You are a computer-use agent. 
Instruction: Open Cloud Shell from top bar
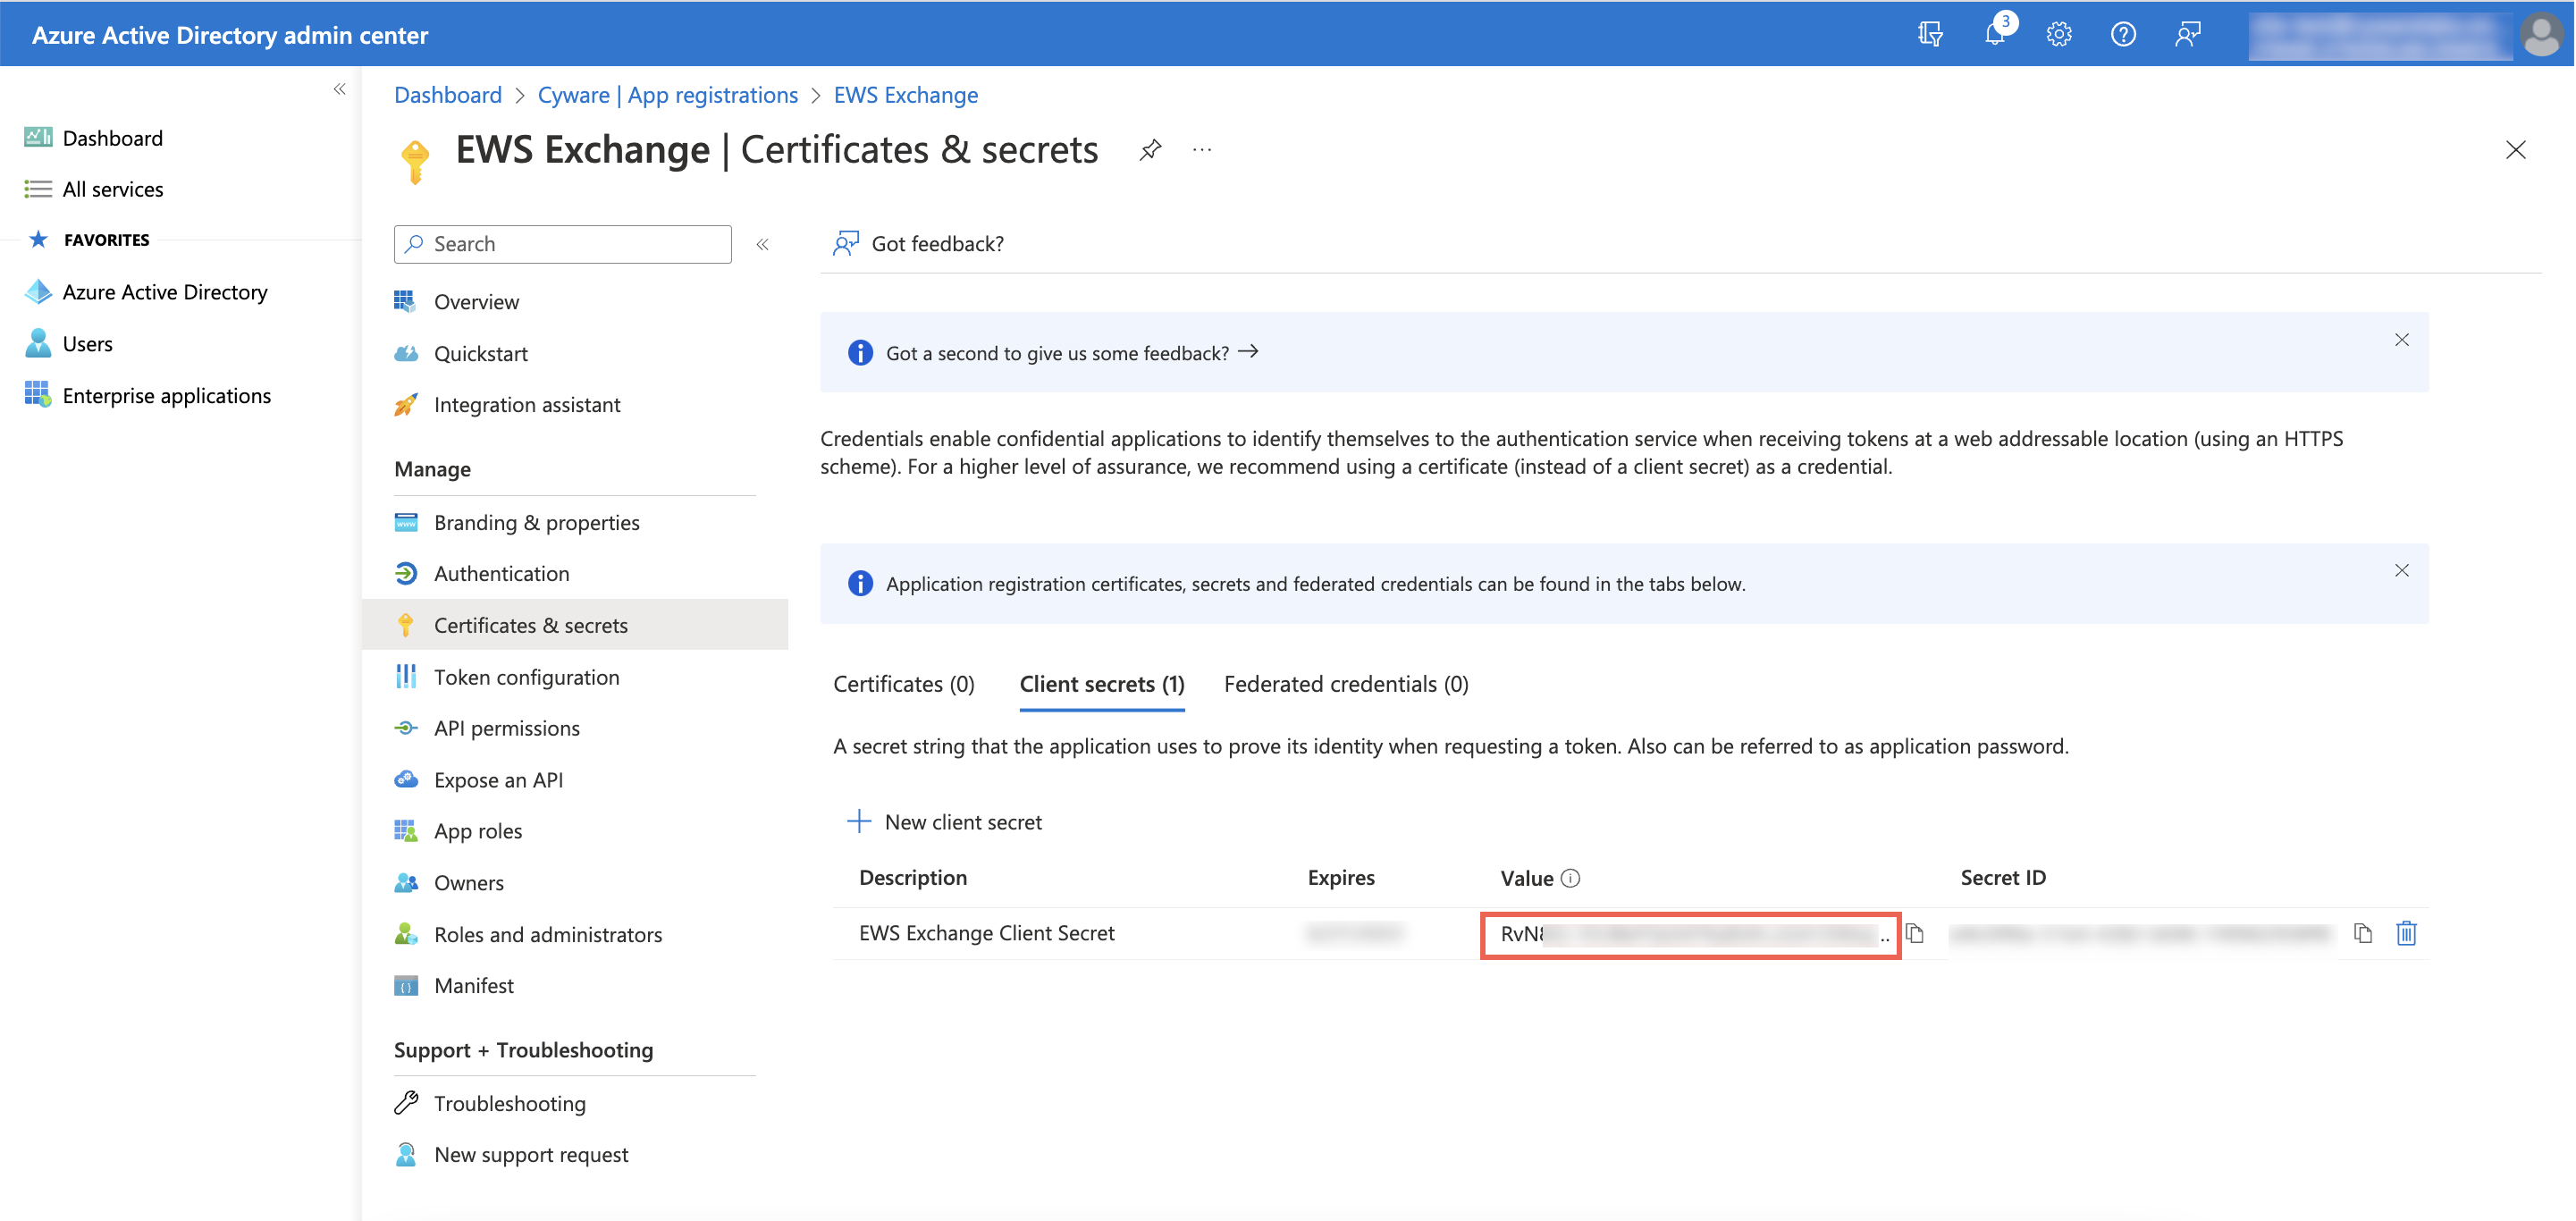[1930, 34]
